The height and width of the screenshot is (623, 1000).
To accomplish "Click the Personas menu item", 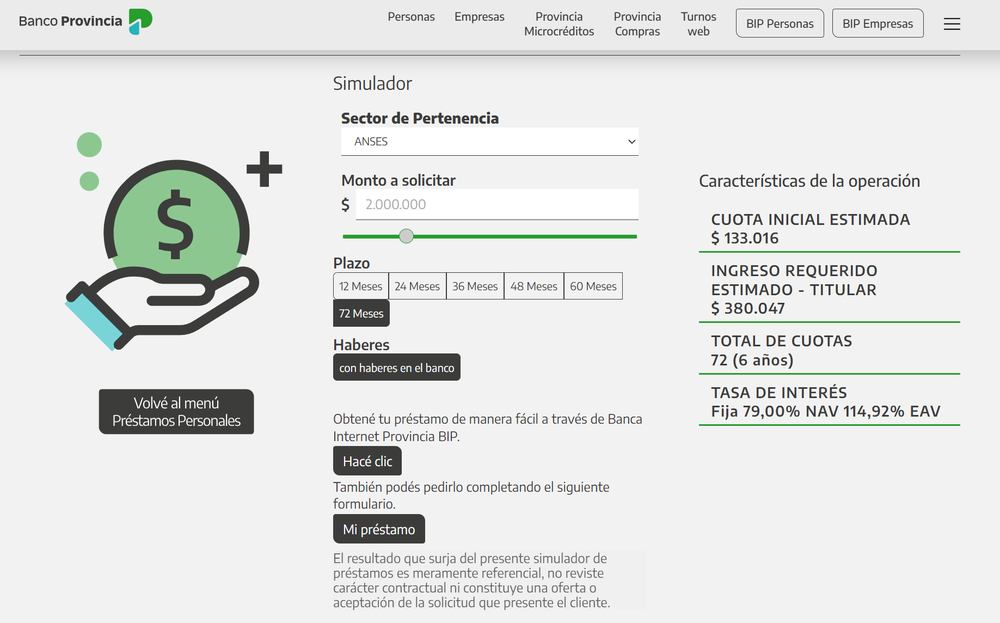I will pos(411,17).
